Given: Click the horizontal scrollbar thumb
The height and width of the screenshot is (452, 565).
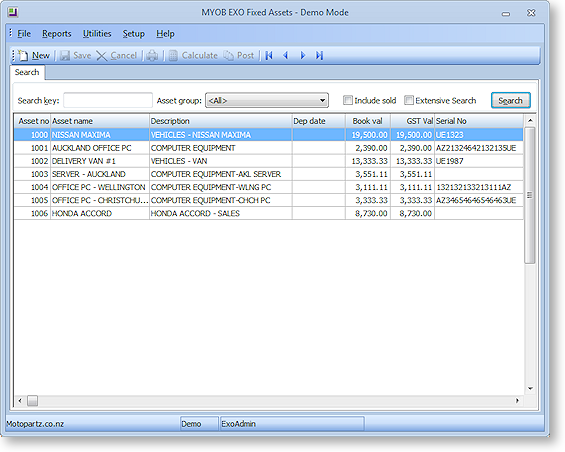Looking at the screenshot, I should pyautogui.click(x=32, y=400).
